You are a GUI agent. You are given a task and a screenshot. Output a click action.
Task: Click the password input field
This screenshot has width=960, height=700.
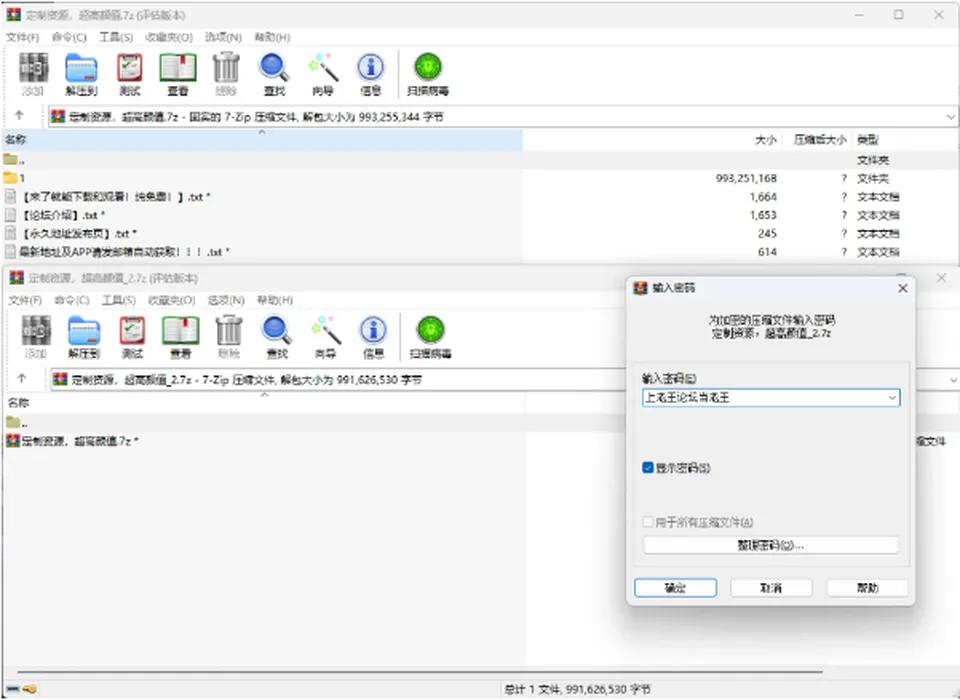(771, 398)
